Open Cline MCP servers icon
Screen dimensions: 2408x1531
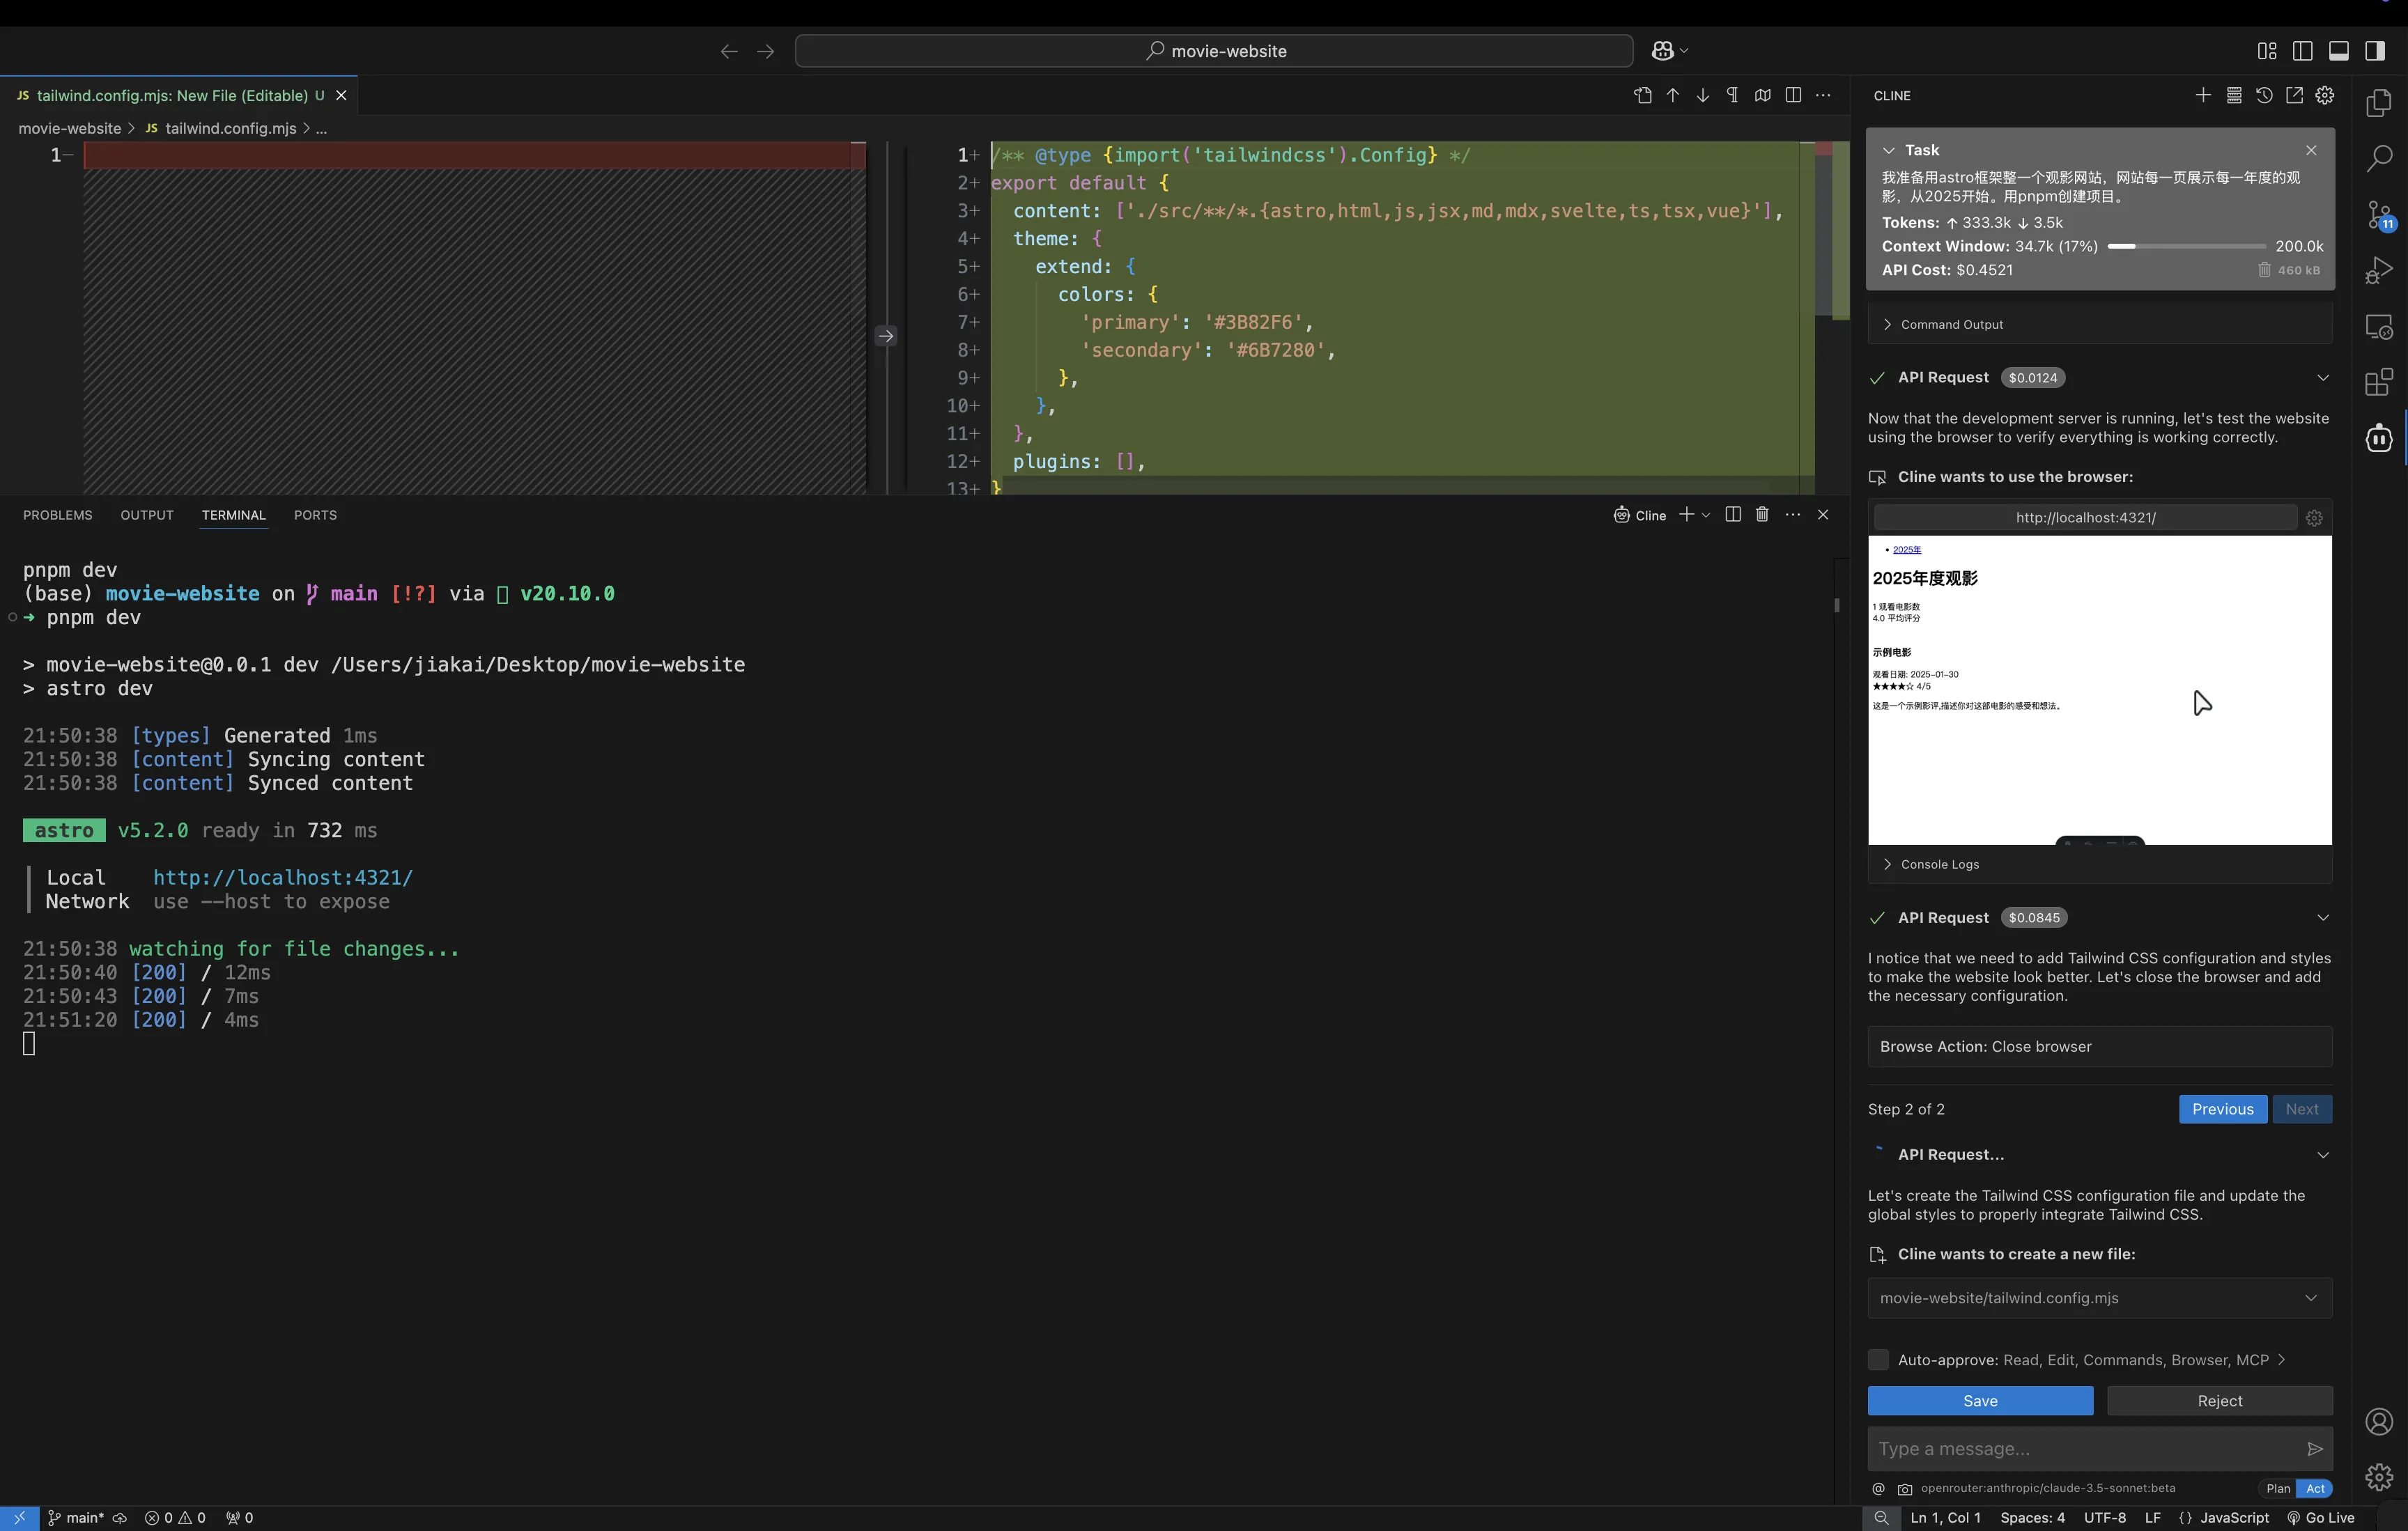click(x=2234, y=95)
